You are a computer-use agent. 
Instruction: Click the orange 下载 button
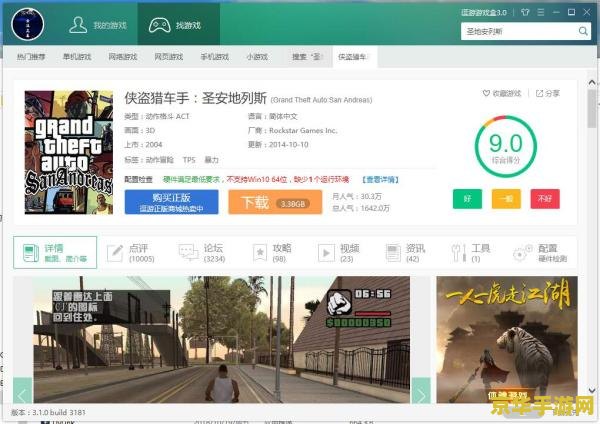coord(275,202)
